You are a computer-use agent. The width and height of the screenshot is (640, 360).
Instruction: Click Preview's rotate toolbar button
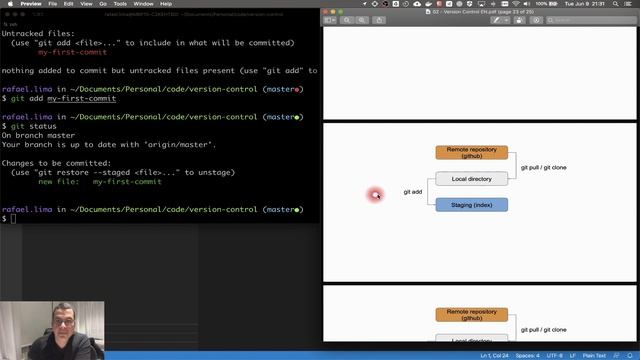519,20
